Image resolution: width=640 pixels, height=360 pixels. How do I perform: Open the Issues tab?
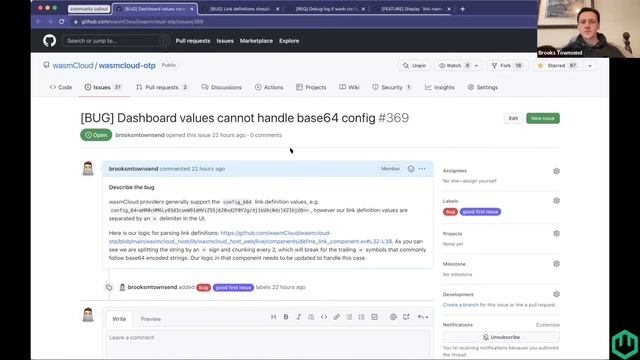(103, 87)
